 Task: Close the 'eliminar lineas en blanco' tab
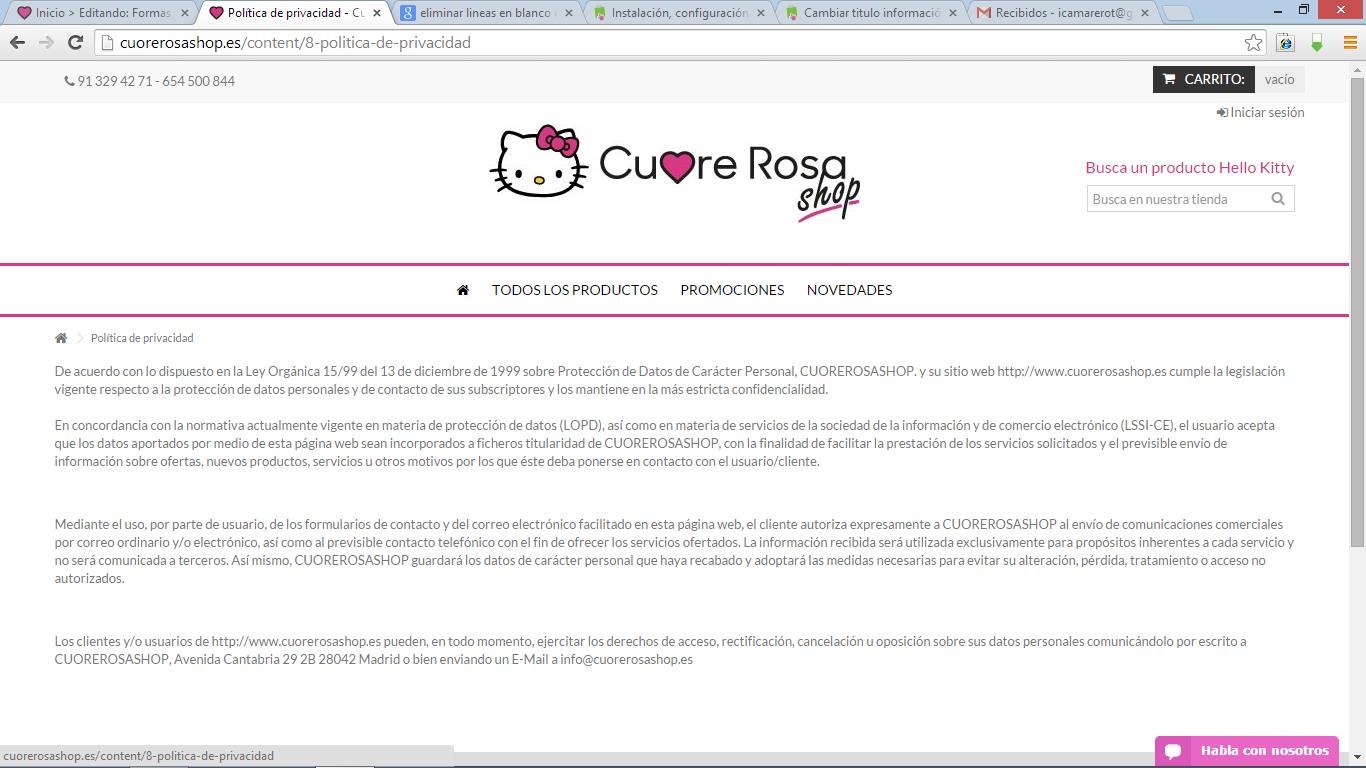tap(569, 13)
